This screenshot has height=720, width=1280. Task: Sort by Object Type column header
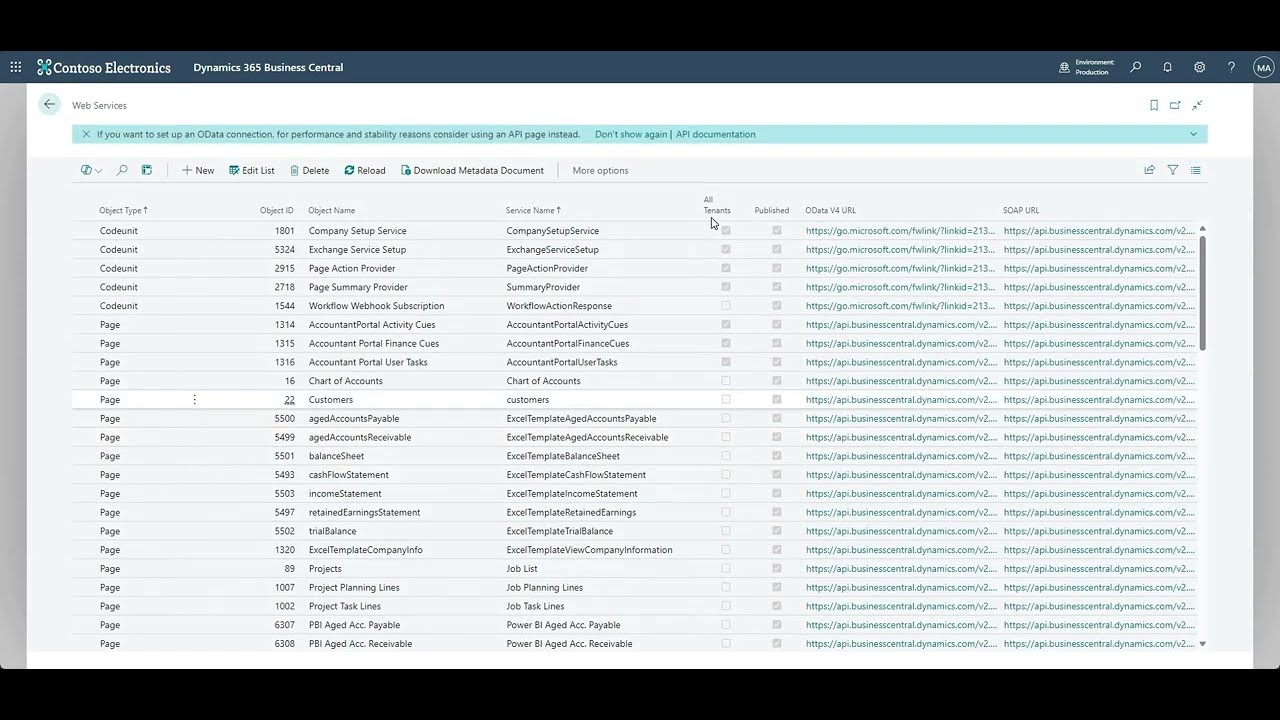pos(123,210)
